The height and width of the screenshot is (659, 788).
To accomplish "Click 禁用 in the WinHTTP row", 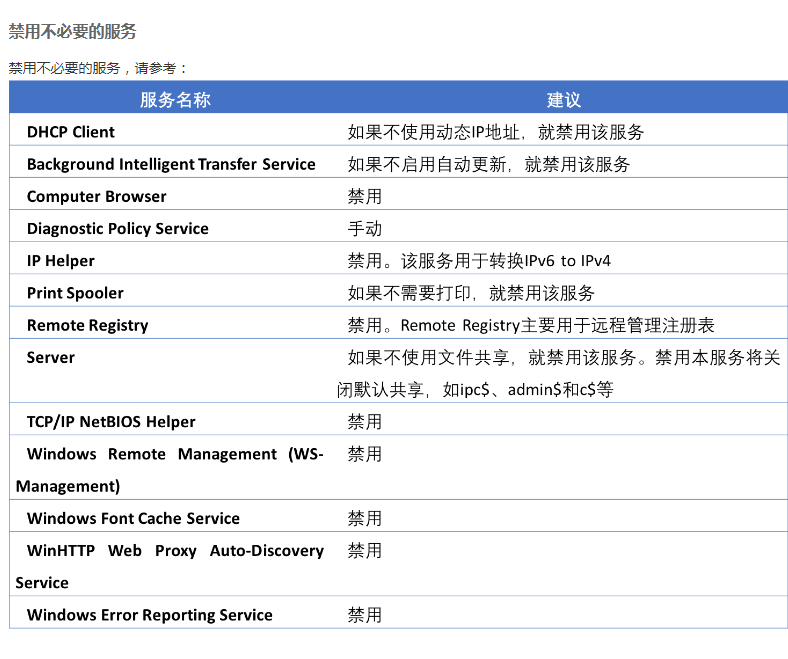I will pyautogui.click(x=365, y=550).
